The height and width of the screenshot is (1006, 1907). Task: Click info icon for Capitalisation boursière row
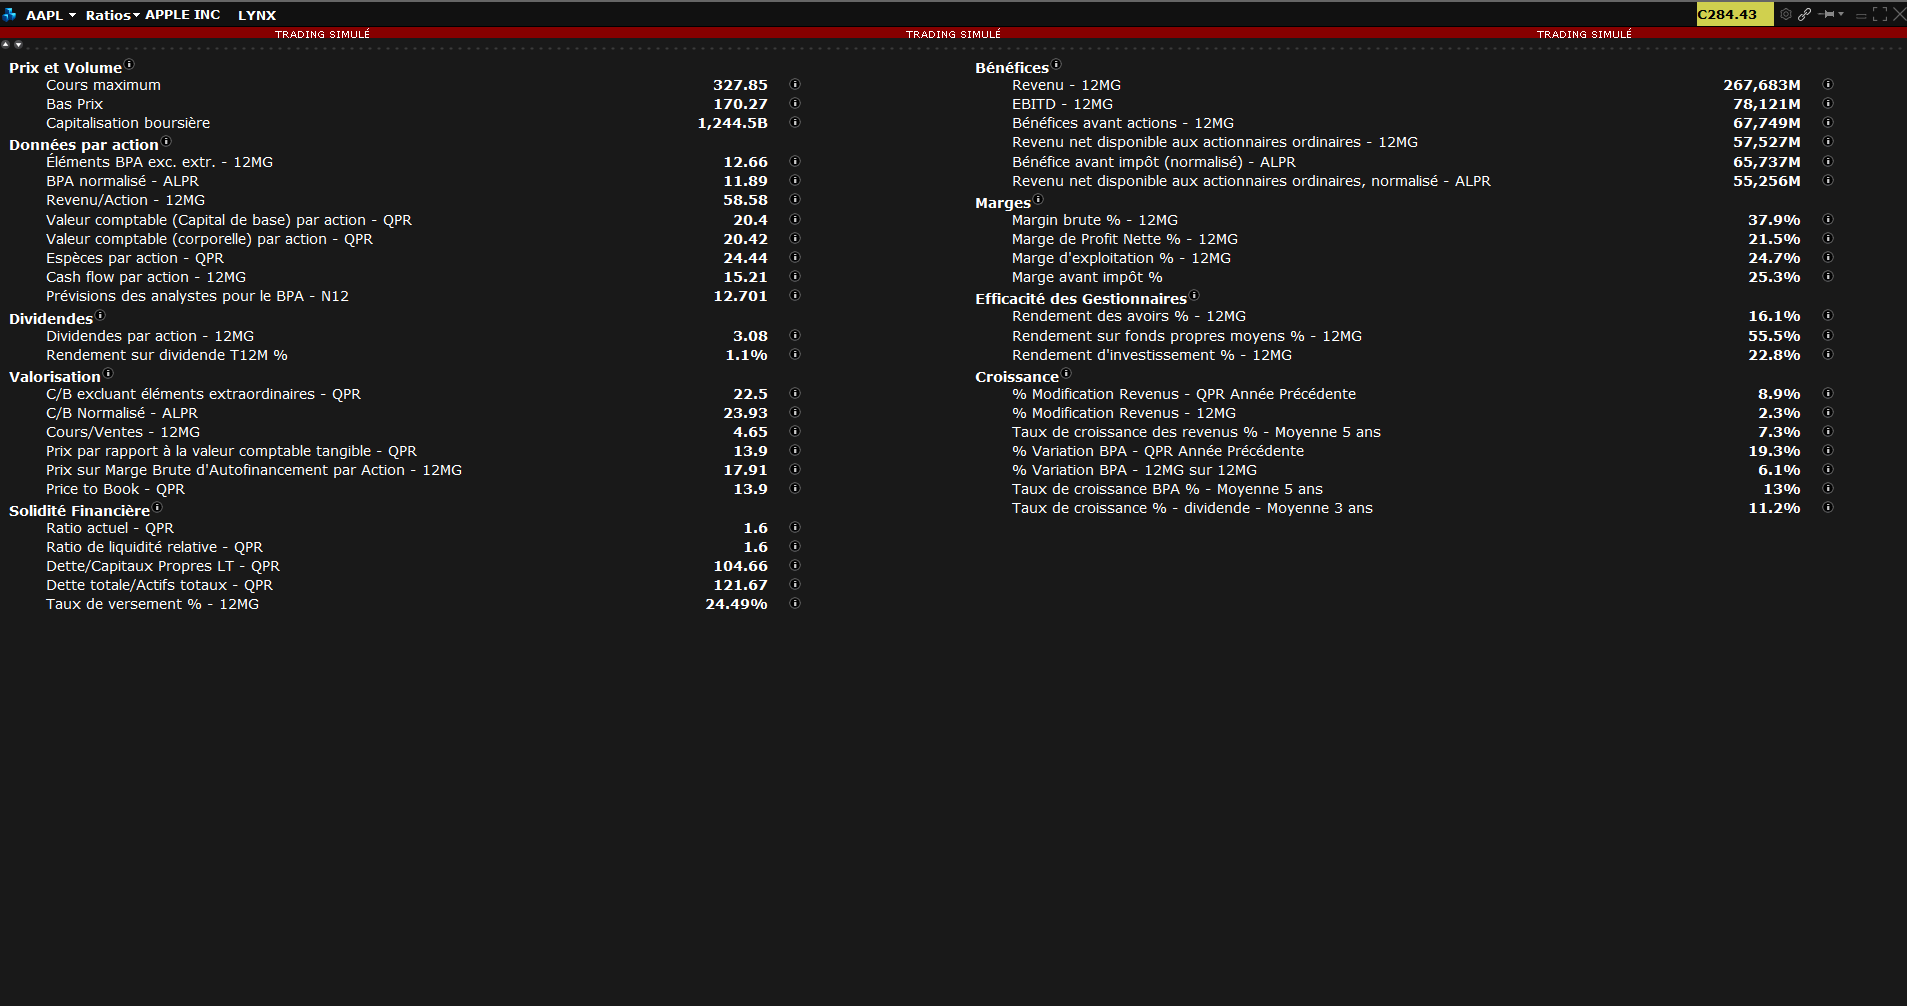click(x=795, y=123)
